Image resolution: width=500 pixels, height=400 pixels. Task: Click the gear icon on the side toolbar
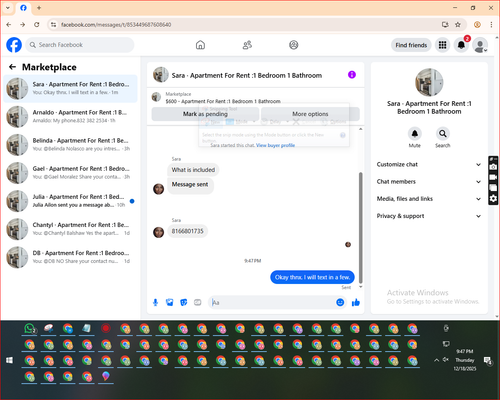tap(493, 199)
